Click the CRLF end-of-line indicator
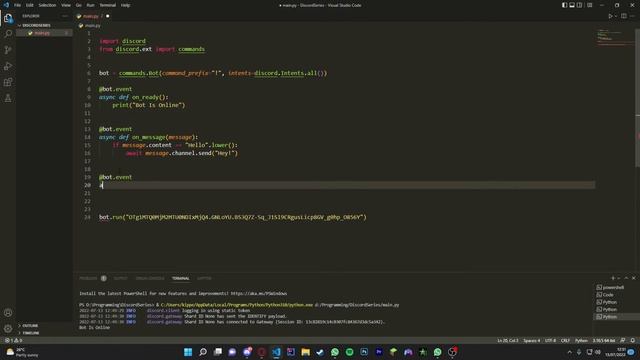This screenshot has height=360, width=640. coord(565,340)
